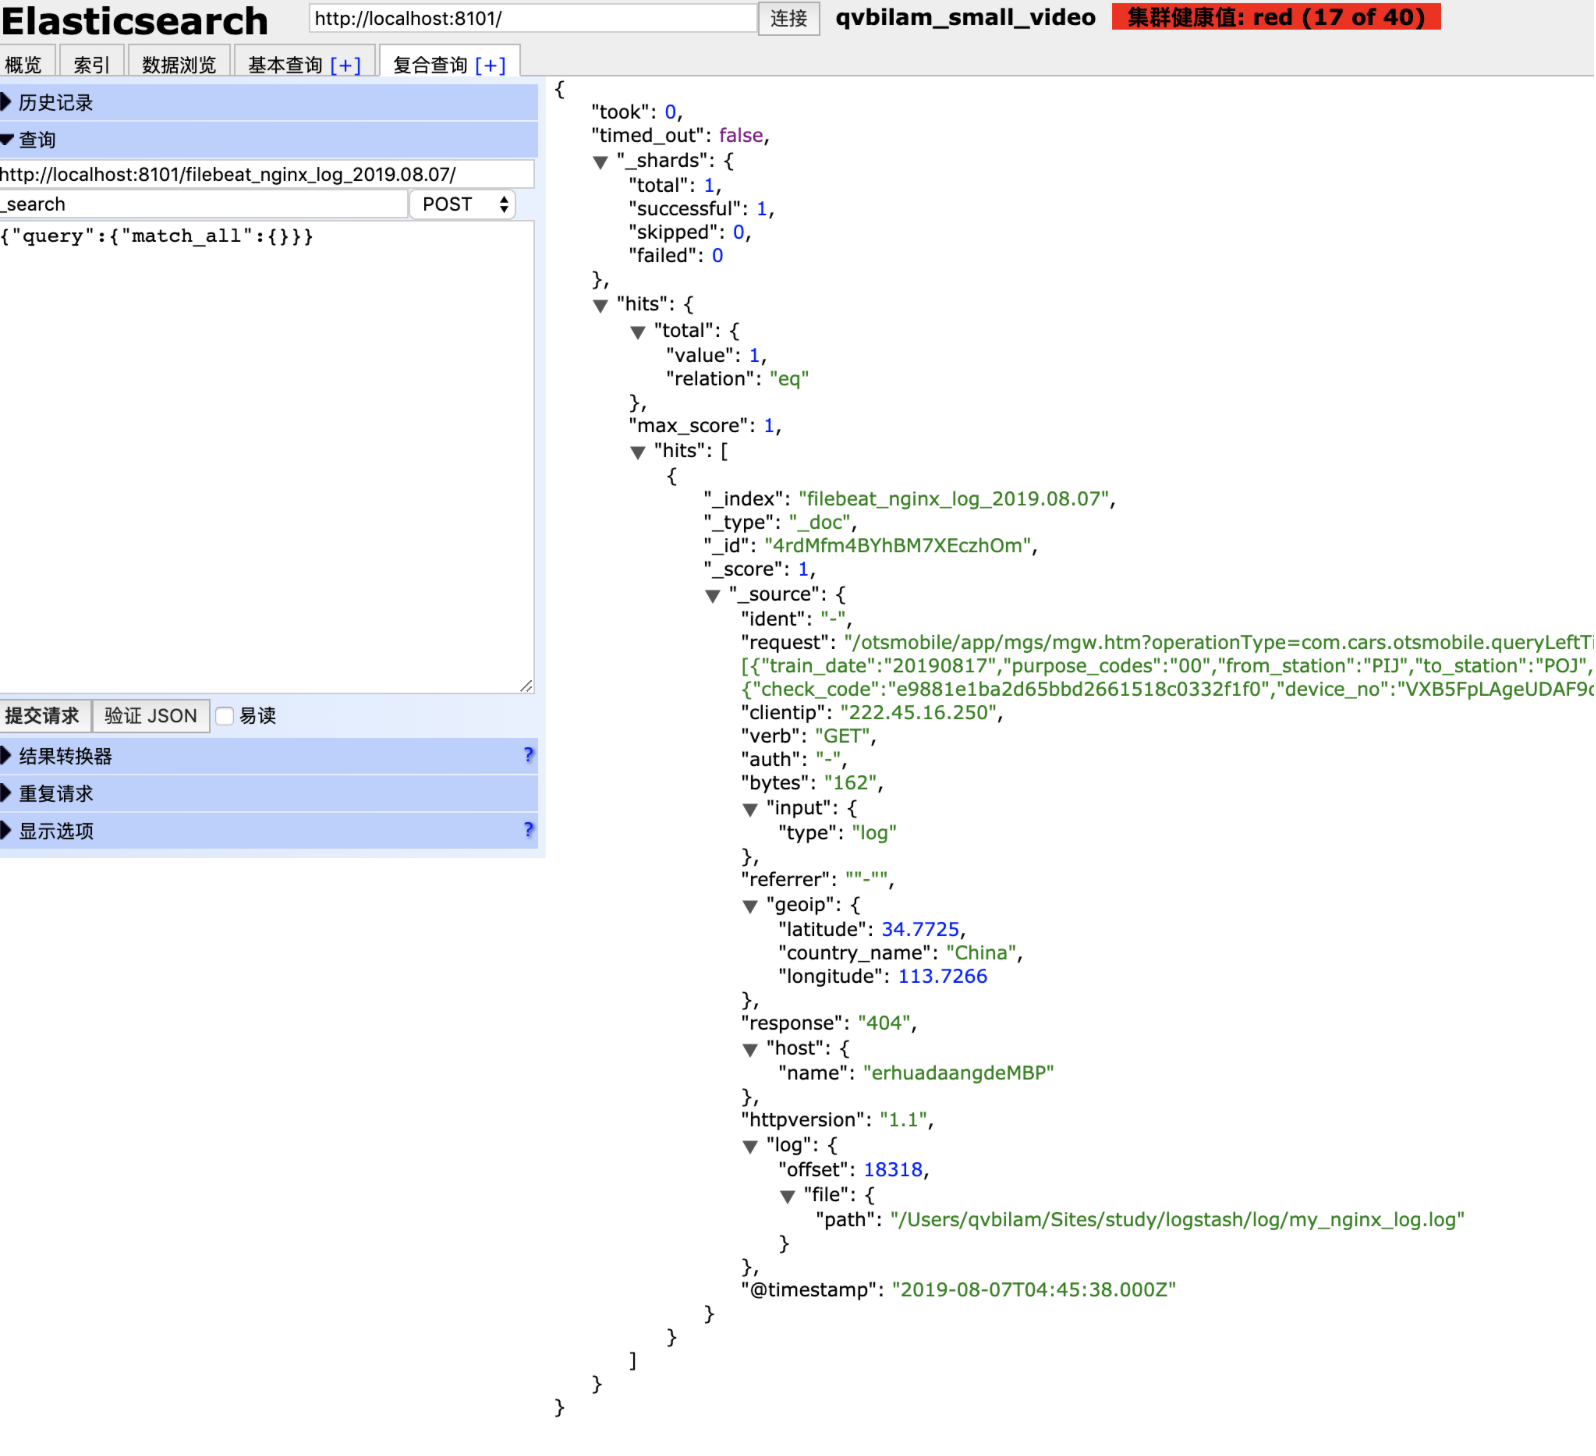Click the "bytes" value 162
Viewport: 1596px width, 1456px height.
pyautogui.click(x=850, y=784)
